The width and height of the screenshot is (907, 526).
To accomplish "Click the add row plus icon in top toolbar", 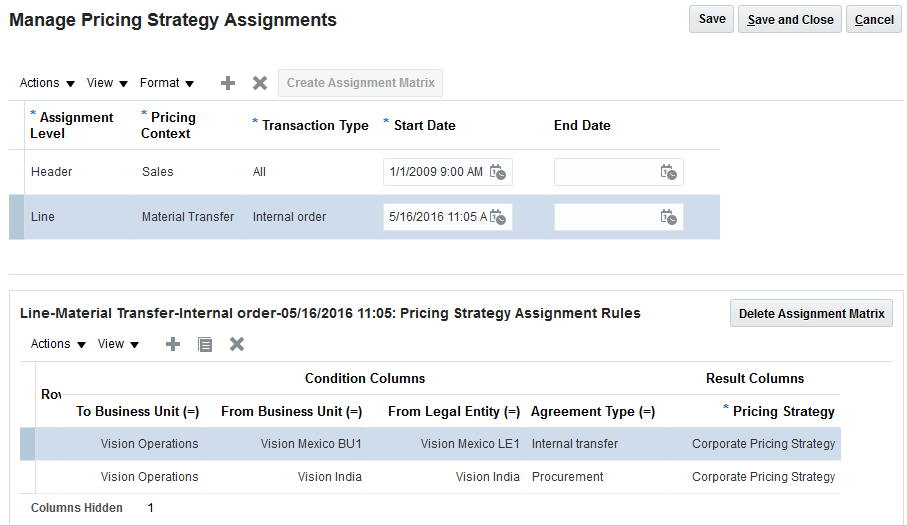I will [228, 83].
